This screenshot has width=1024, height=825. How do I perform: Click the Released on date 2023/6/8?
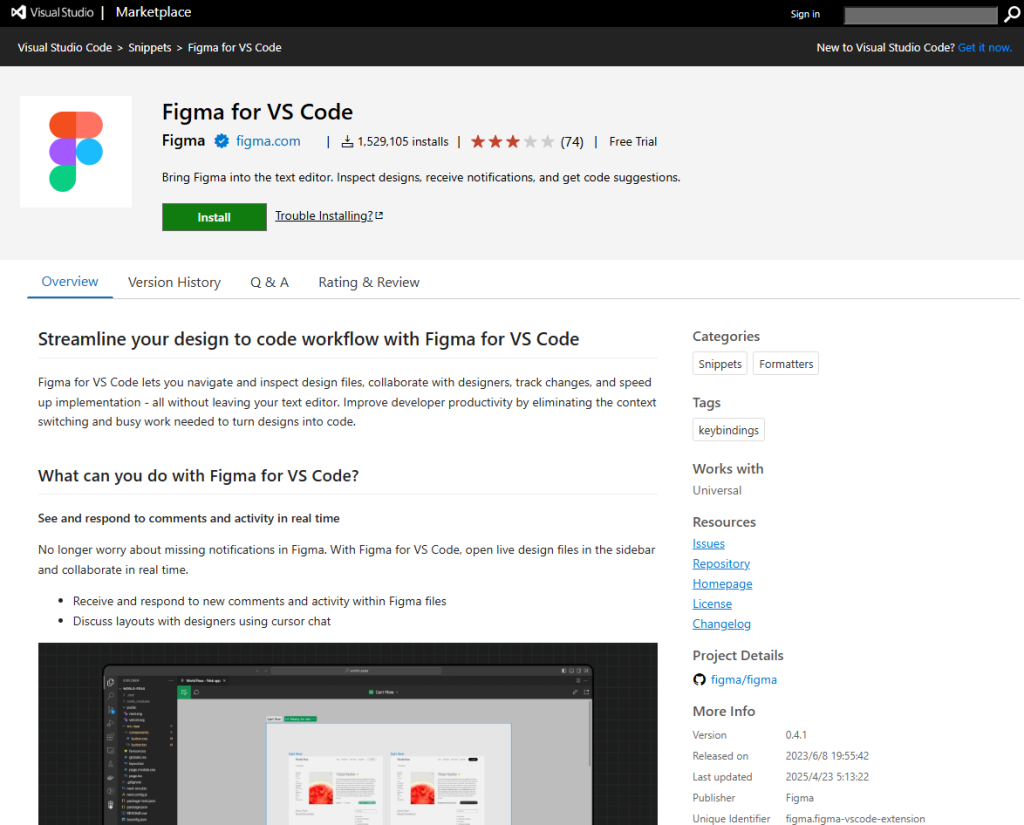[x=827, y=756]
